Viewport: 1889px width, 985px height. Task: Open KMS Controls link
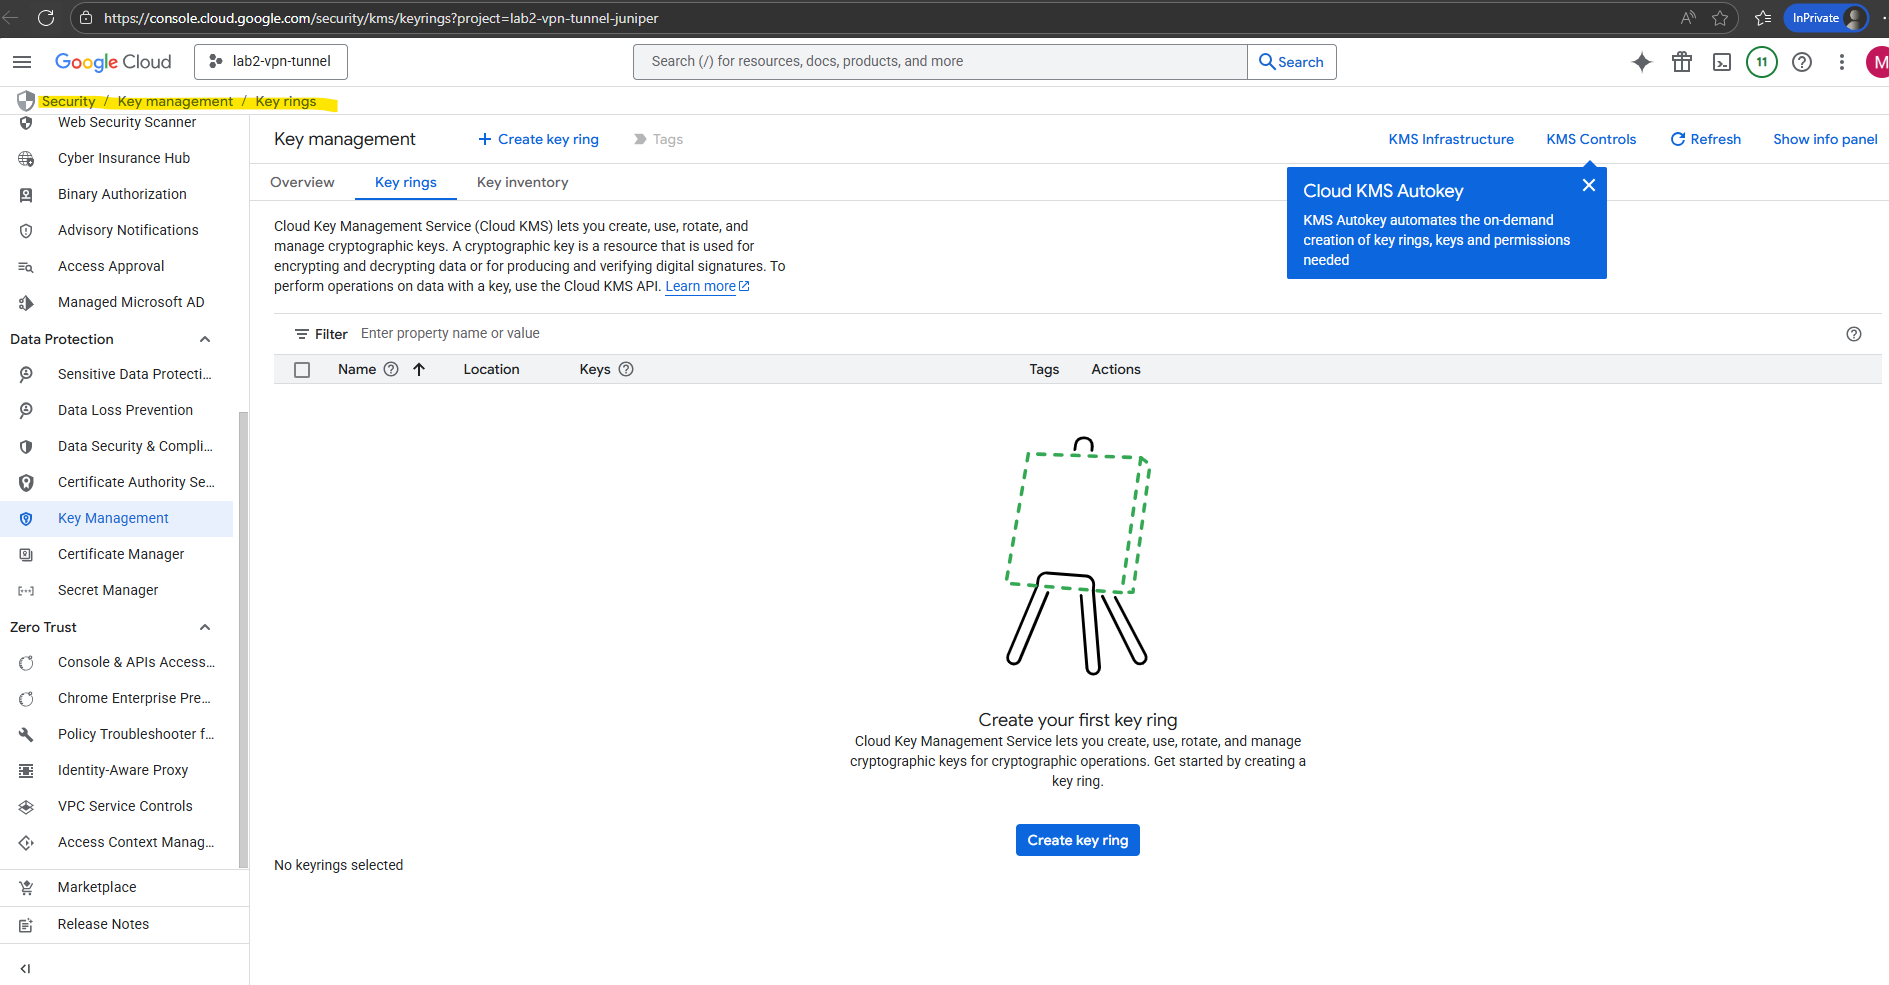[x=1591, y=139]
